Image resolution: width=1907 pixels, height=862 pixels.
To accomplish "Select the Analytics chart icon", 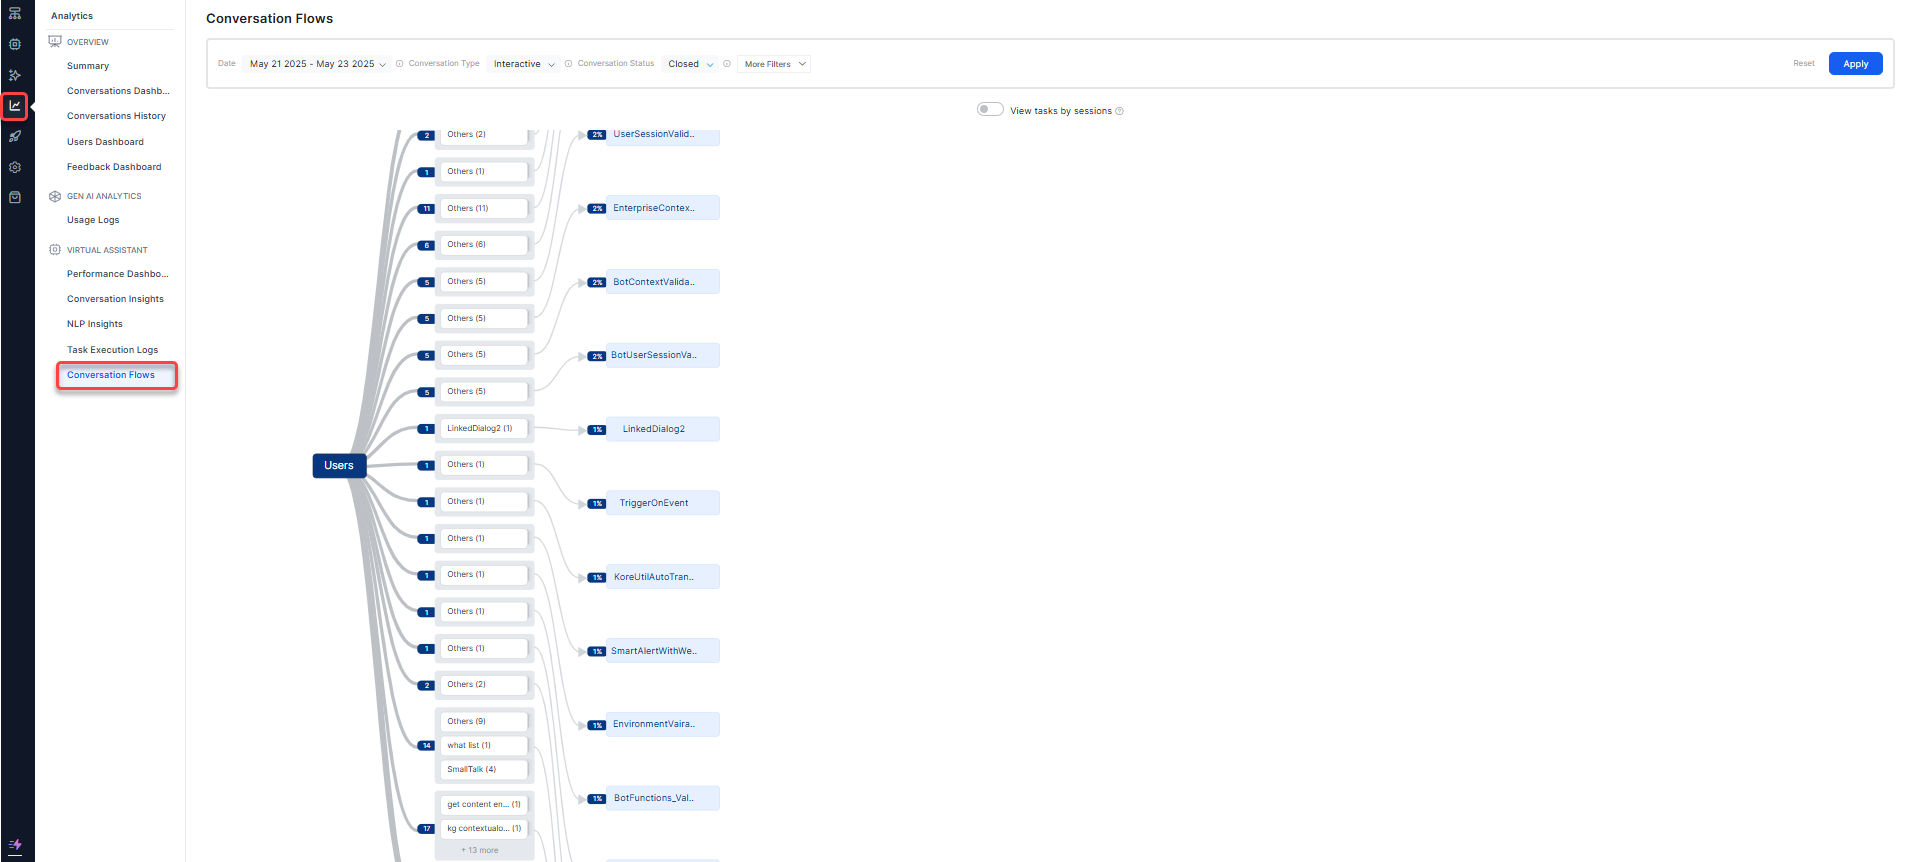I will point(15,106).
